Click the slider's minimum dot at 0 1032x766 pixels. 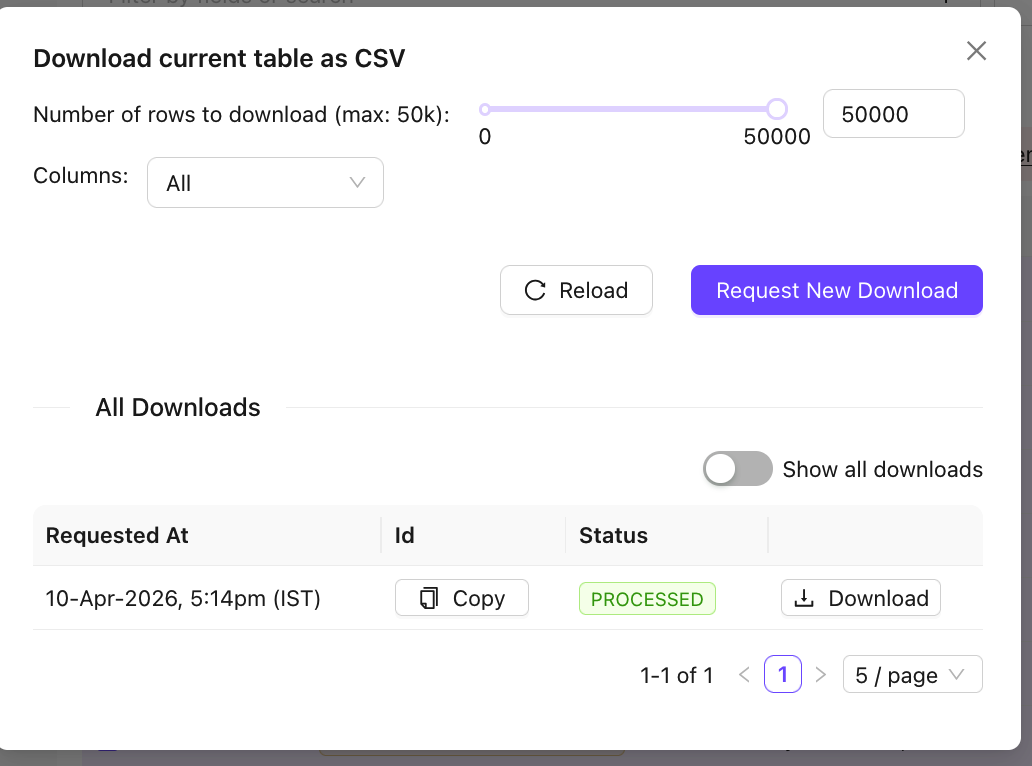point(485,109)
